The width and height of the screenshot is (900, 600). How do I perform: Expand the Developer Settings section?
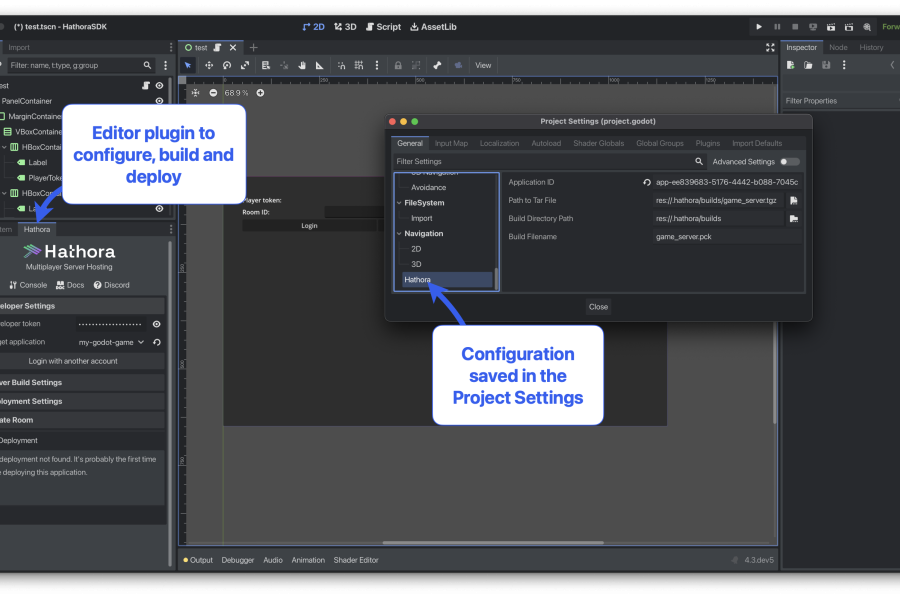click(82, 306)
